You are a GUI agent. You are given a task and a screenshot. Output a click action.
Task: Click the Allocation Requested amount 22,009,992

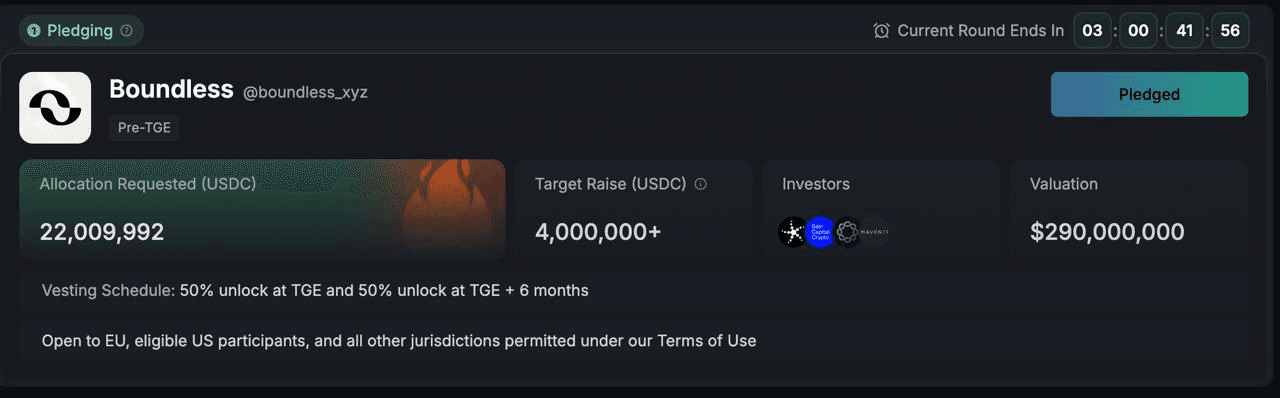click(x=102, y=232)
